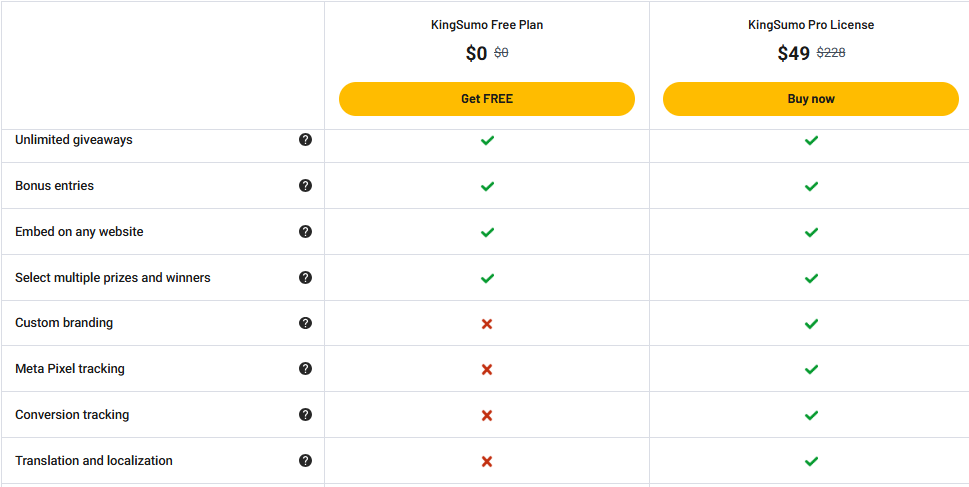The image size is (969, 487).
Task: Click the KingSumo Free Plan heading
Action: tap(487, 25)
